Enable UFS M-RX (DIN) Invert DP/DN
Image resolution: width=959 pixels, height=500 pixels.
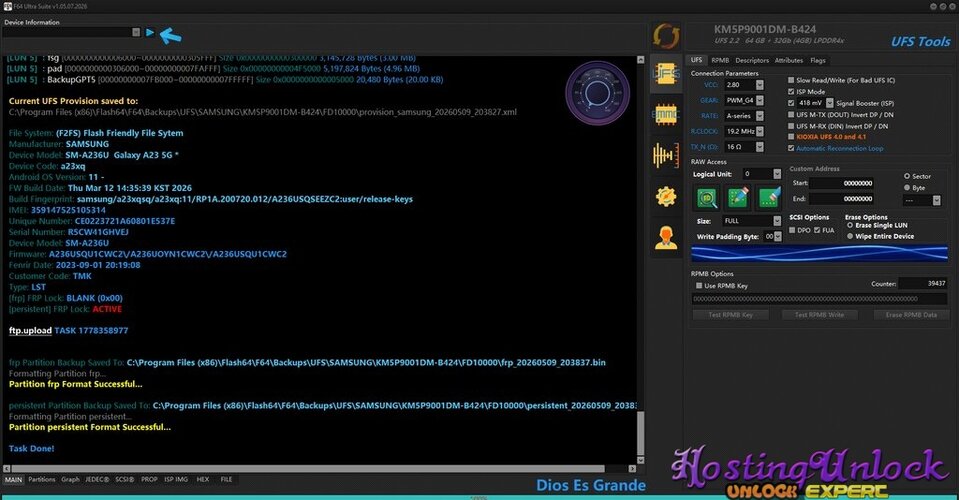791,126
